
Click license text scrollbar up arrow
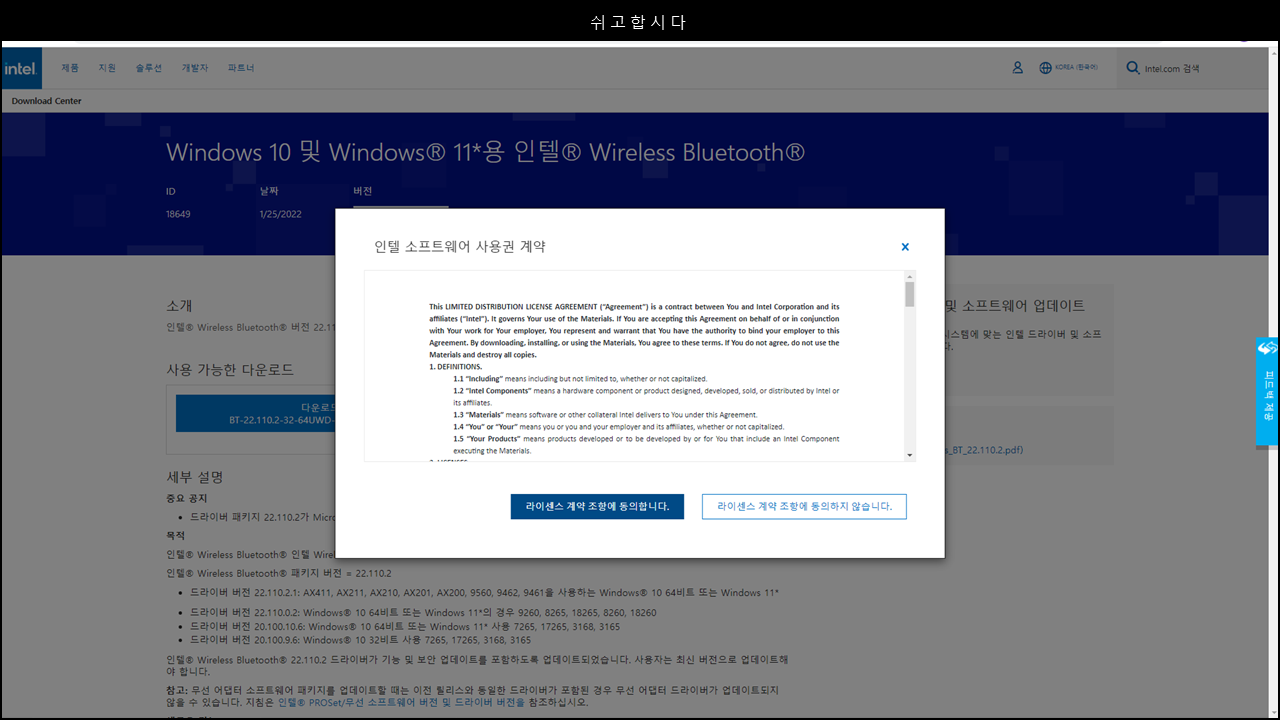pyautogui.click(x=910, y=276)
